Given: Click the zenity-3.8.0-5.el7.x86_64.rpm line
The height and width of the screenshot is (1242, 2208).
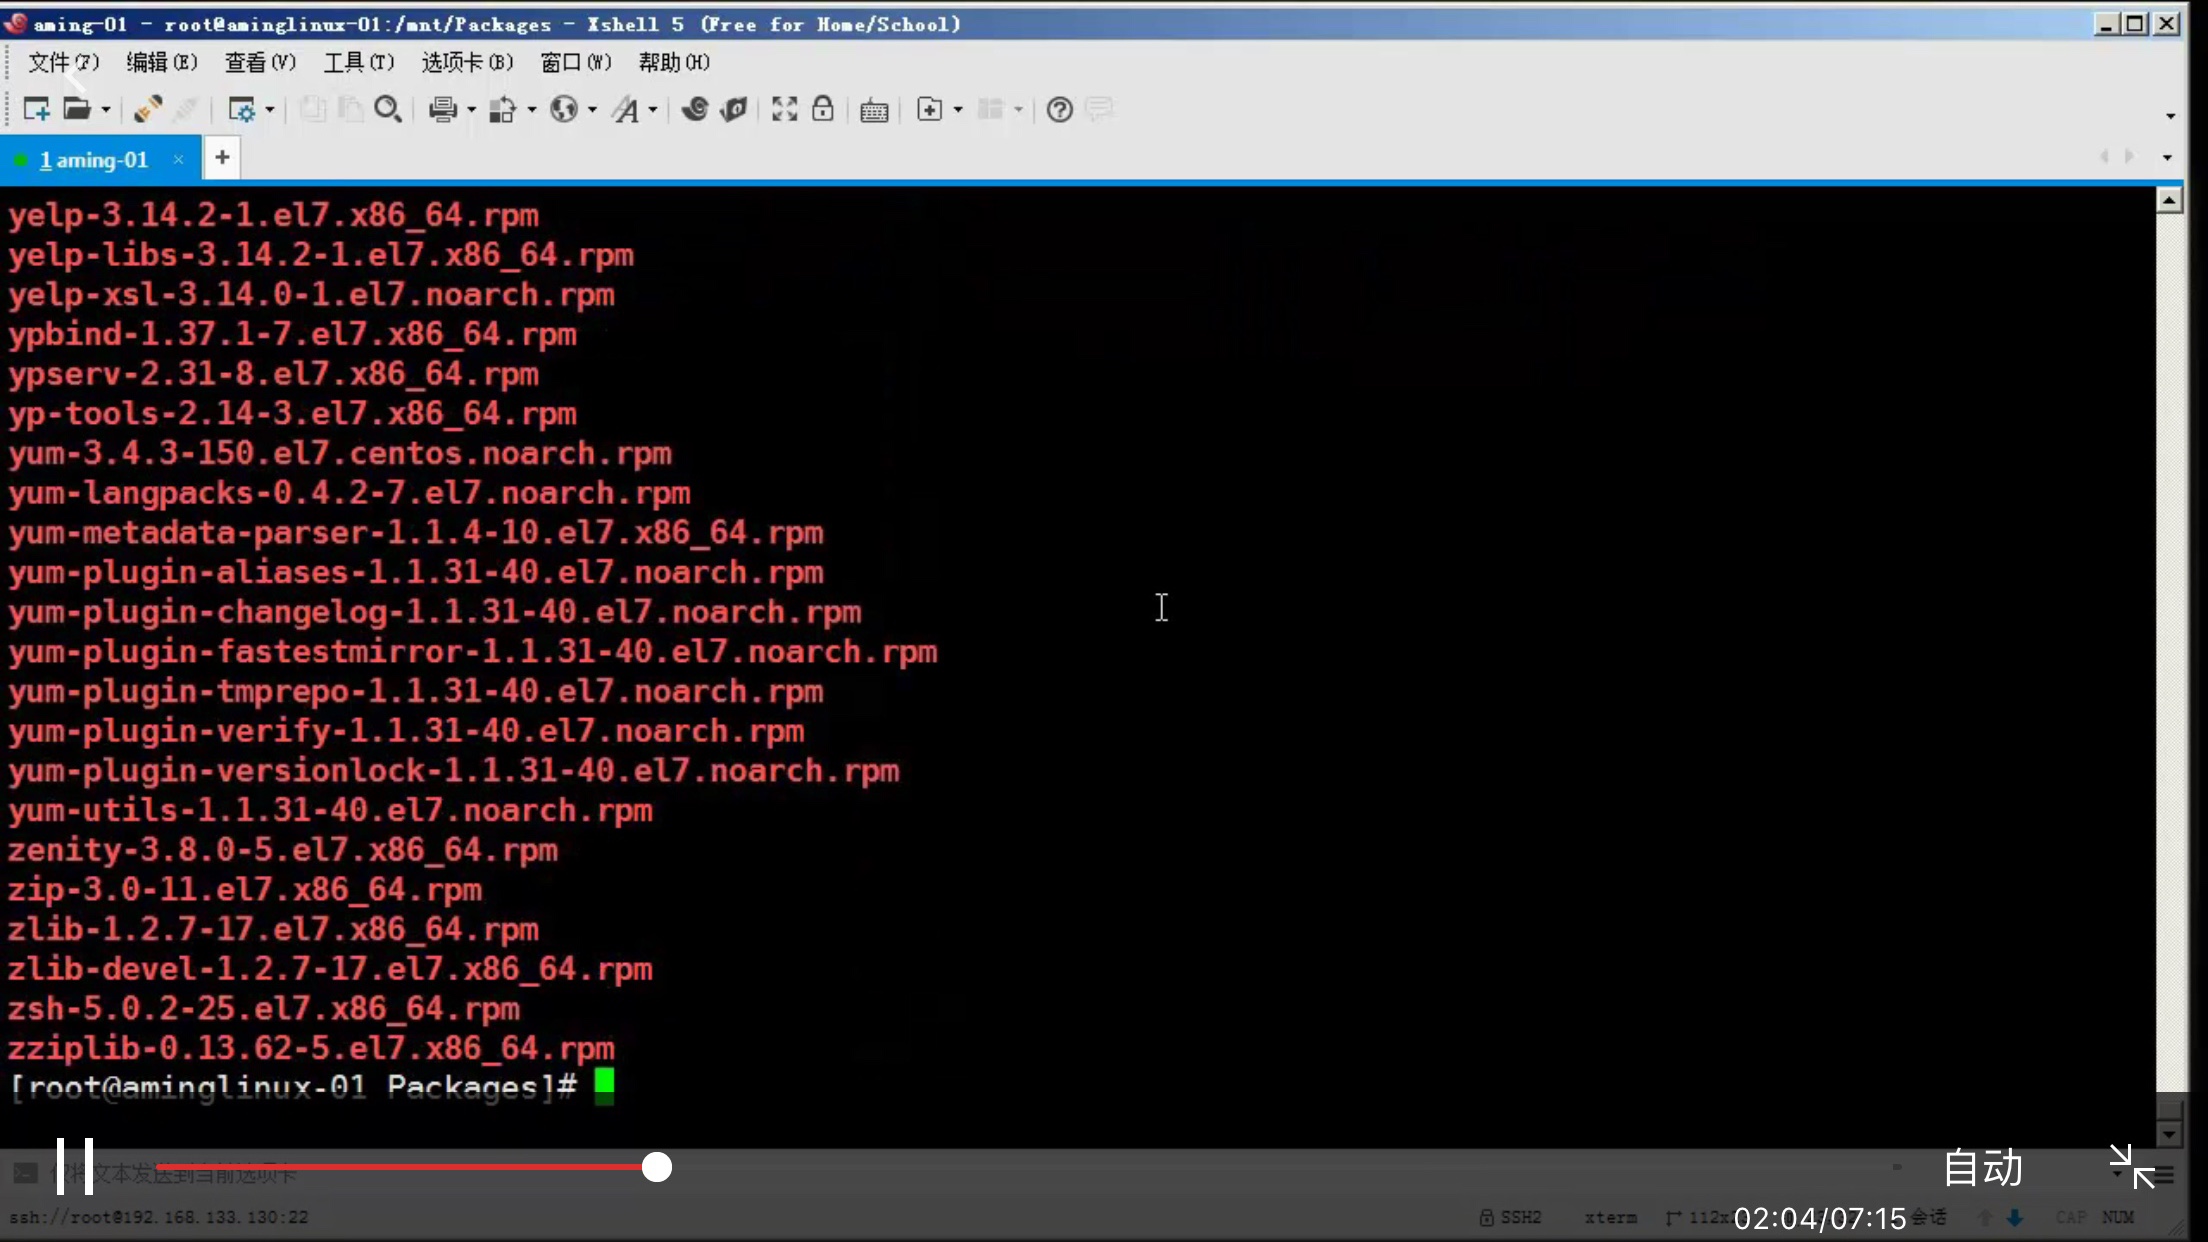Looking at the screenshot, I should tap(283, 850).
